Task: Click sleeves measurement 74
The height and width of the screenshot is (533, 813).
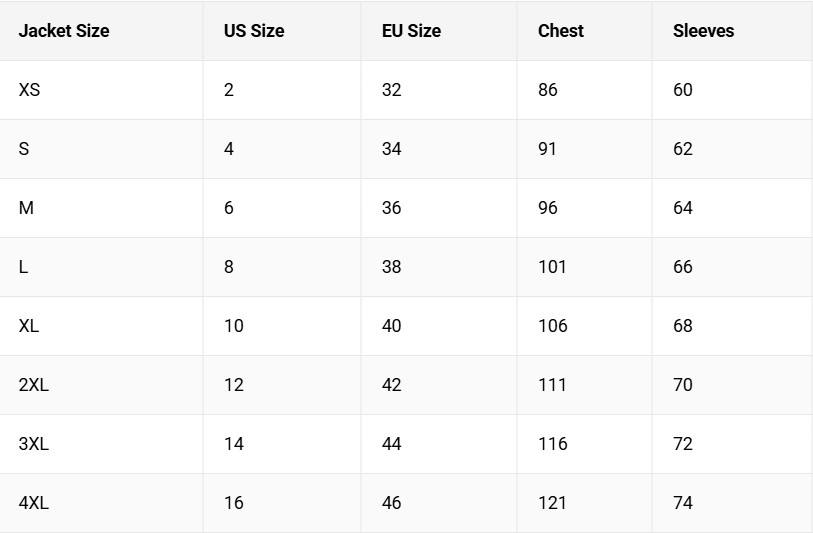Action: 683,503
